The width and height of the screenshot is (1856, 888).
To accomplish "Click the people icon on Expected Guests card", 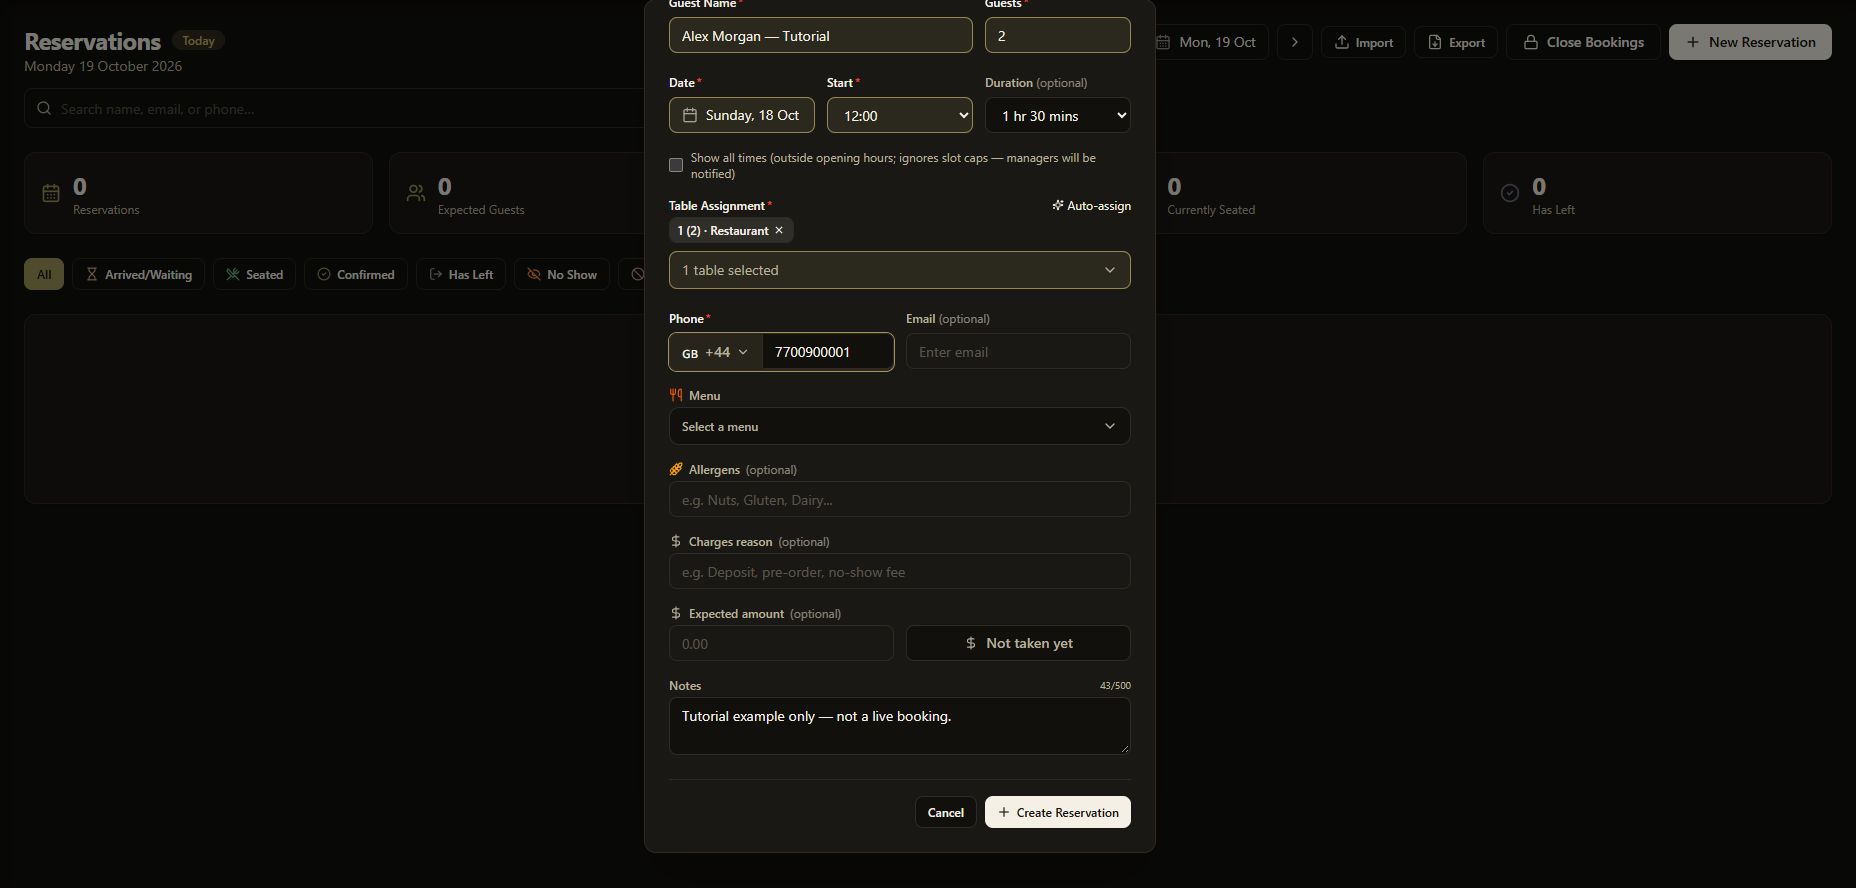I will pyautogui.click(x=416, y=193).
